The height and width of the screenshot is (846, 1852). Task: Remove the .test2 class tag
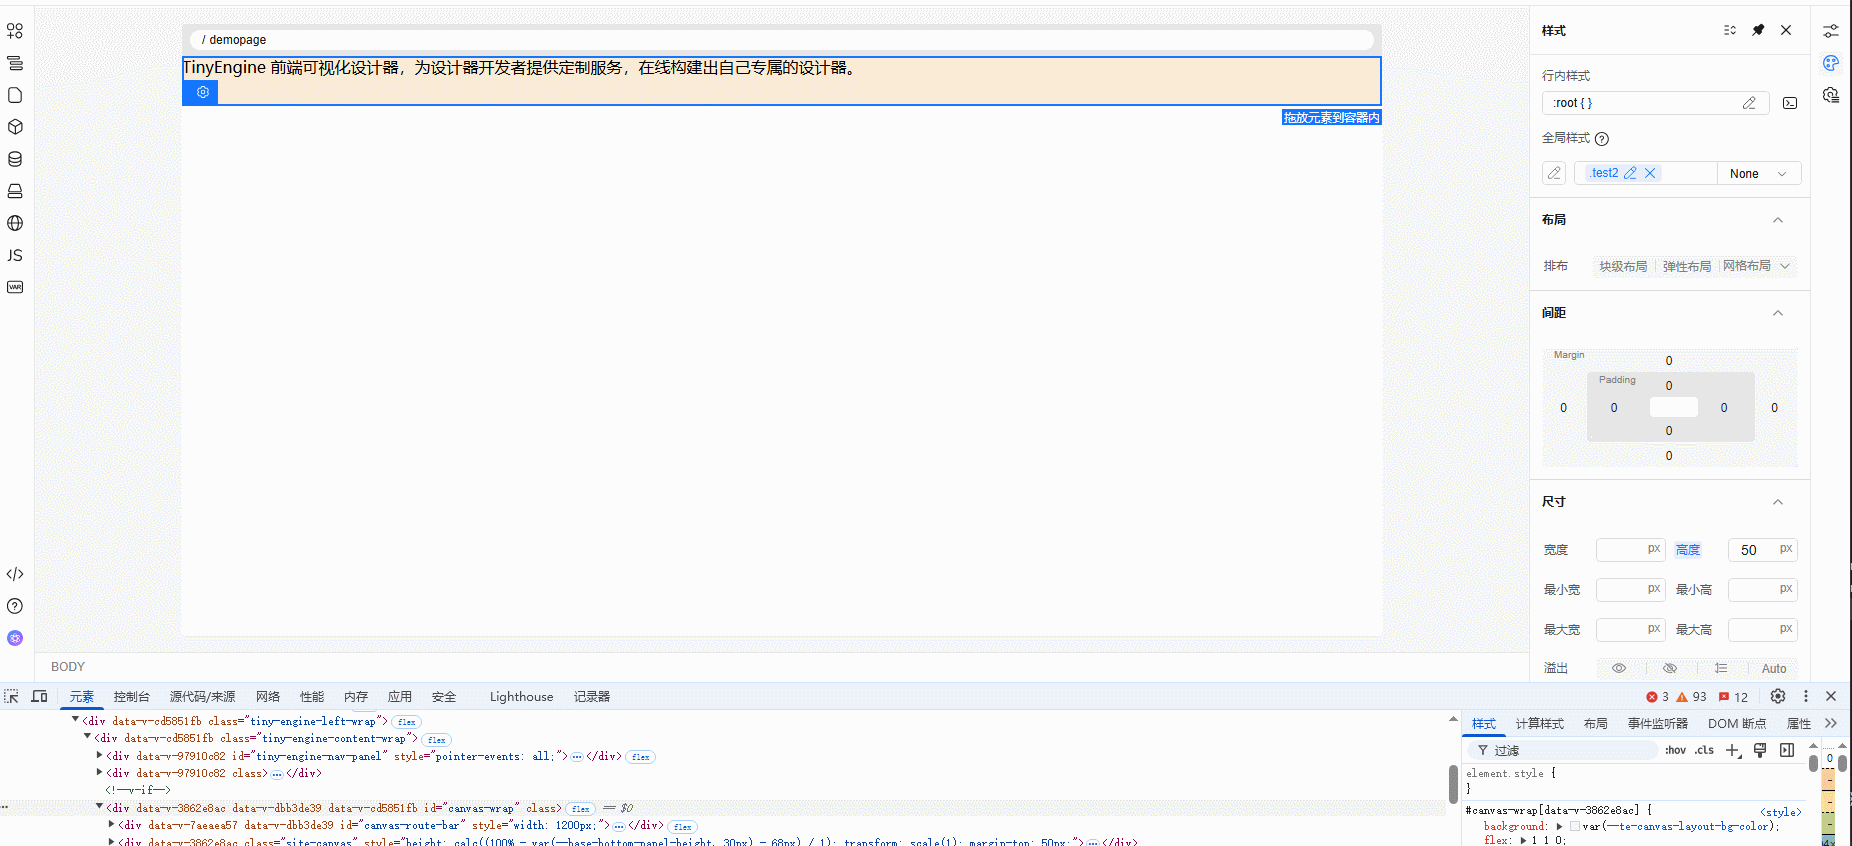(x=1650, y=173)
